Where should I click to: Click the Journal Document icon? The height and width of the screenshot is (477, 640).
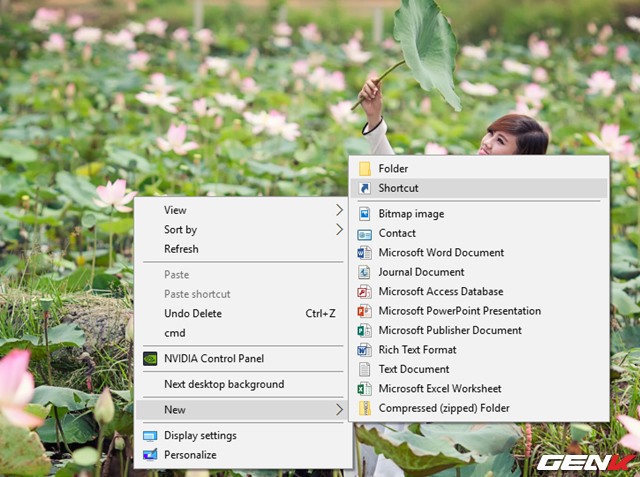364,272
